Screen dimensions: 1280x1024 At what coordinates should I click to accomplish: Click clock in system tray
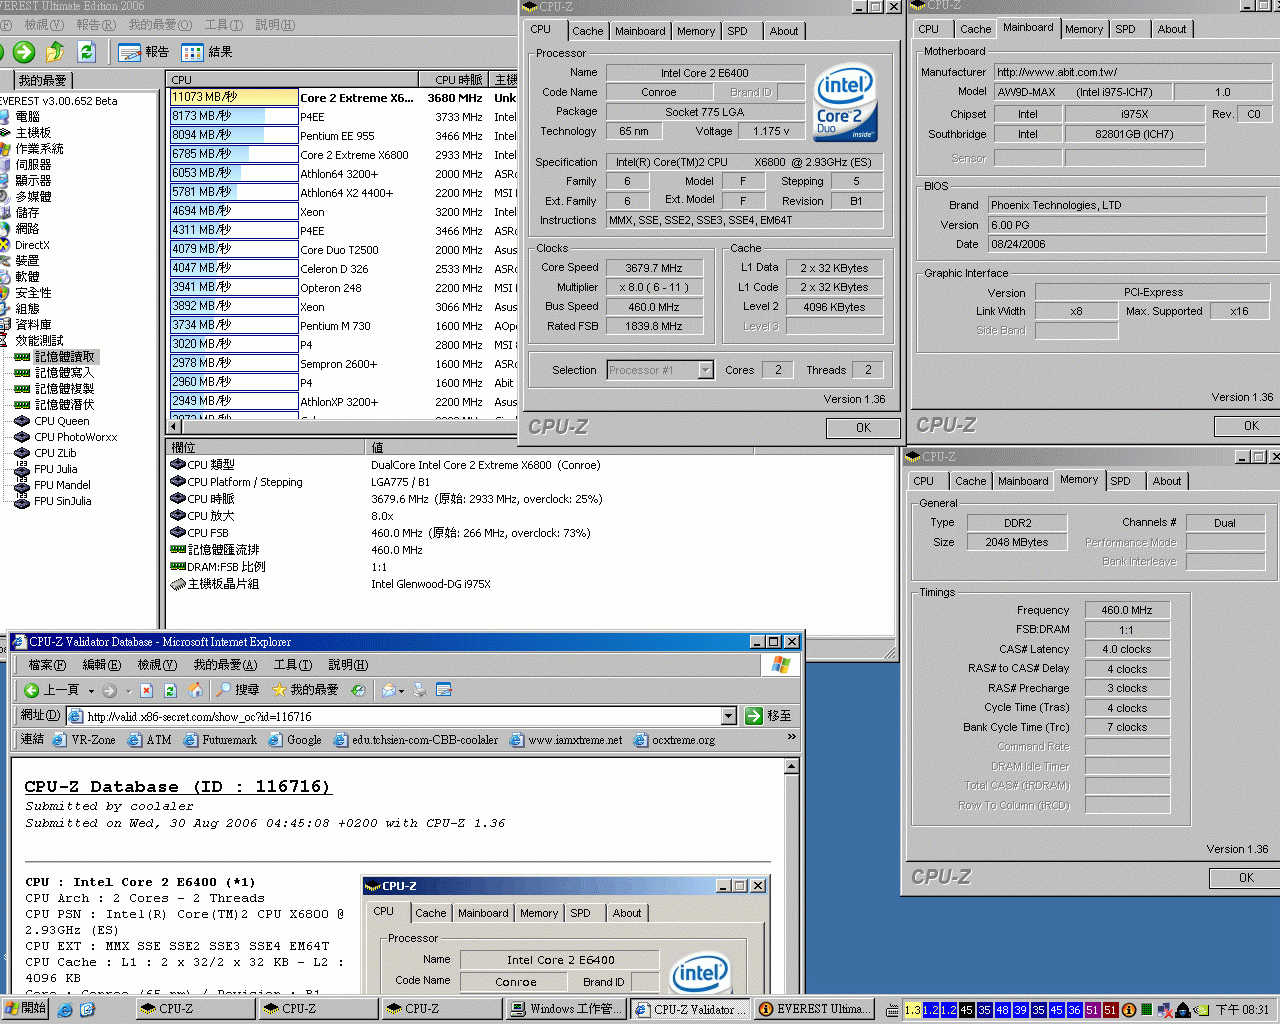tap(1242, 1010)
